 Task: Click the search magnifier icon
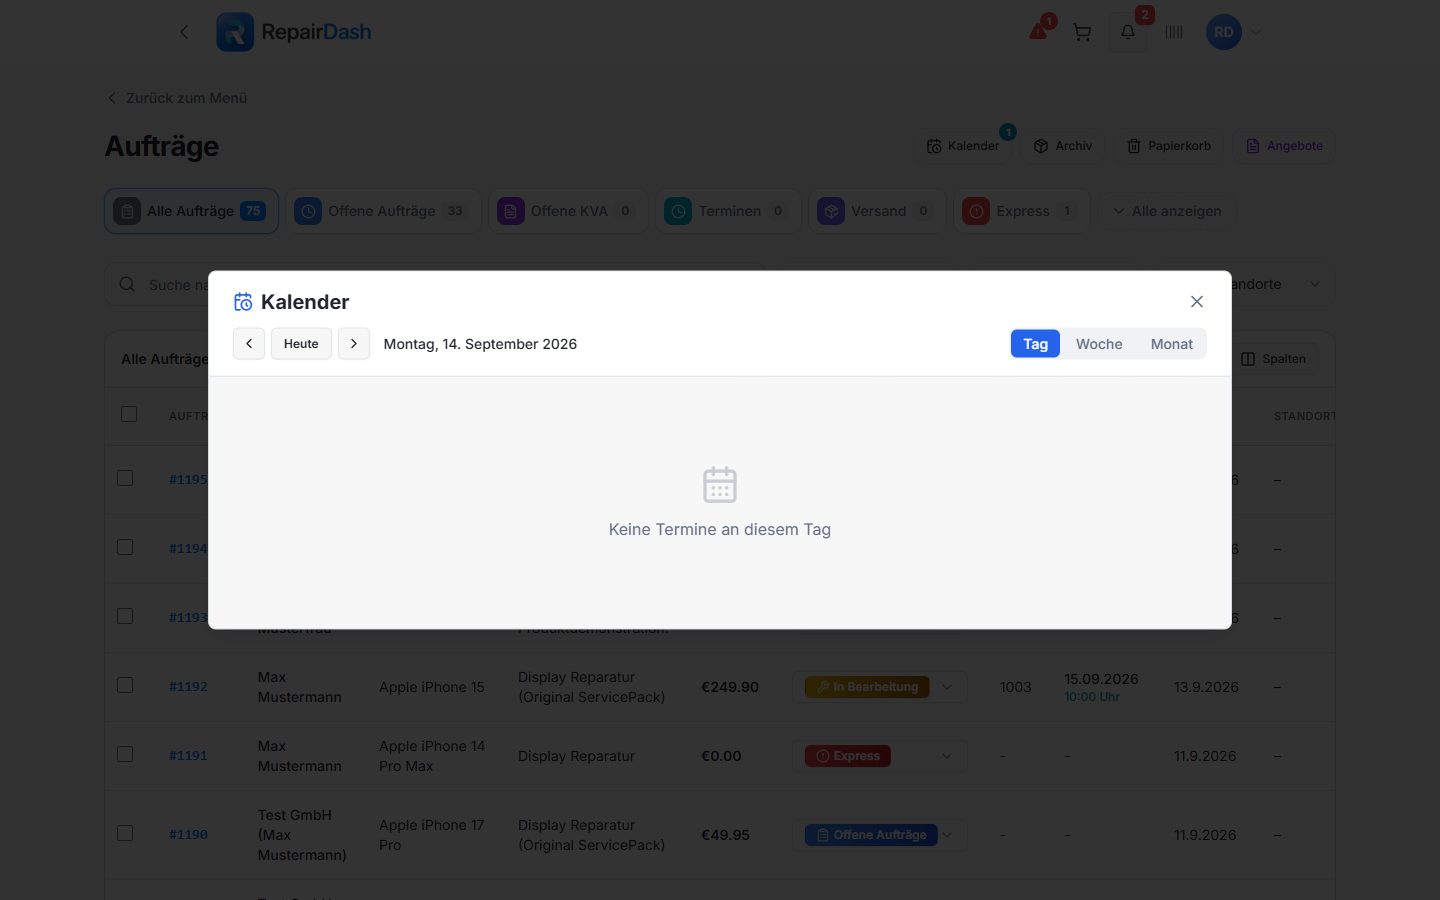[x=127, y=285]
